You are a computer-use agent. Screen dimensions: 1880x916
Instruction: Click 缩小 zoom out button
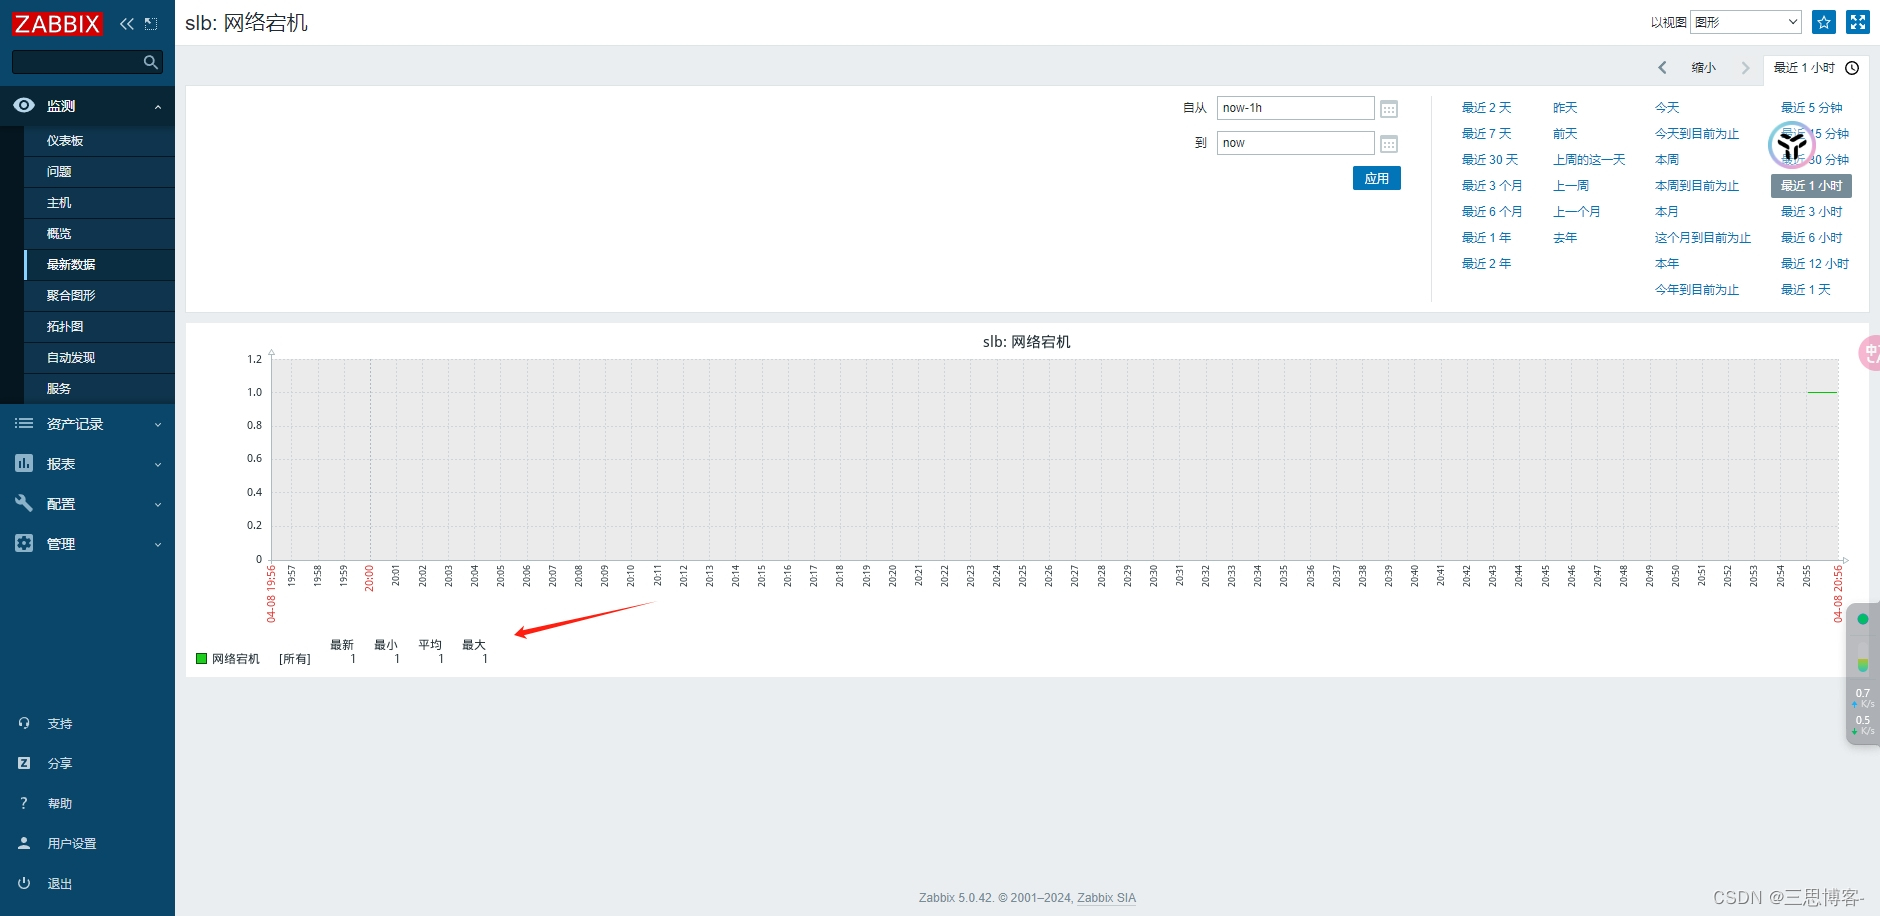click(1704, 68)
